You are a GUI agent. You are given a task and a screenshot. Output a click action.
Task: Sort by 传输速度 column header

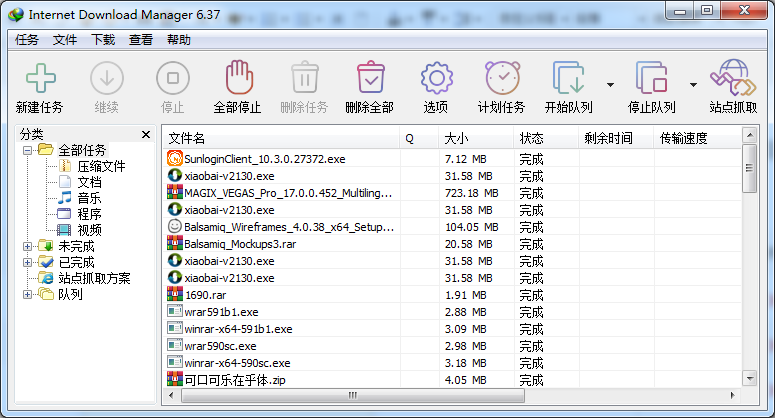click(697, 138)
